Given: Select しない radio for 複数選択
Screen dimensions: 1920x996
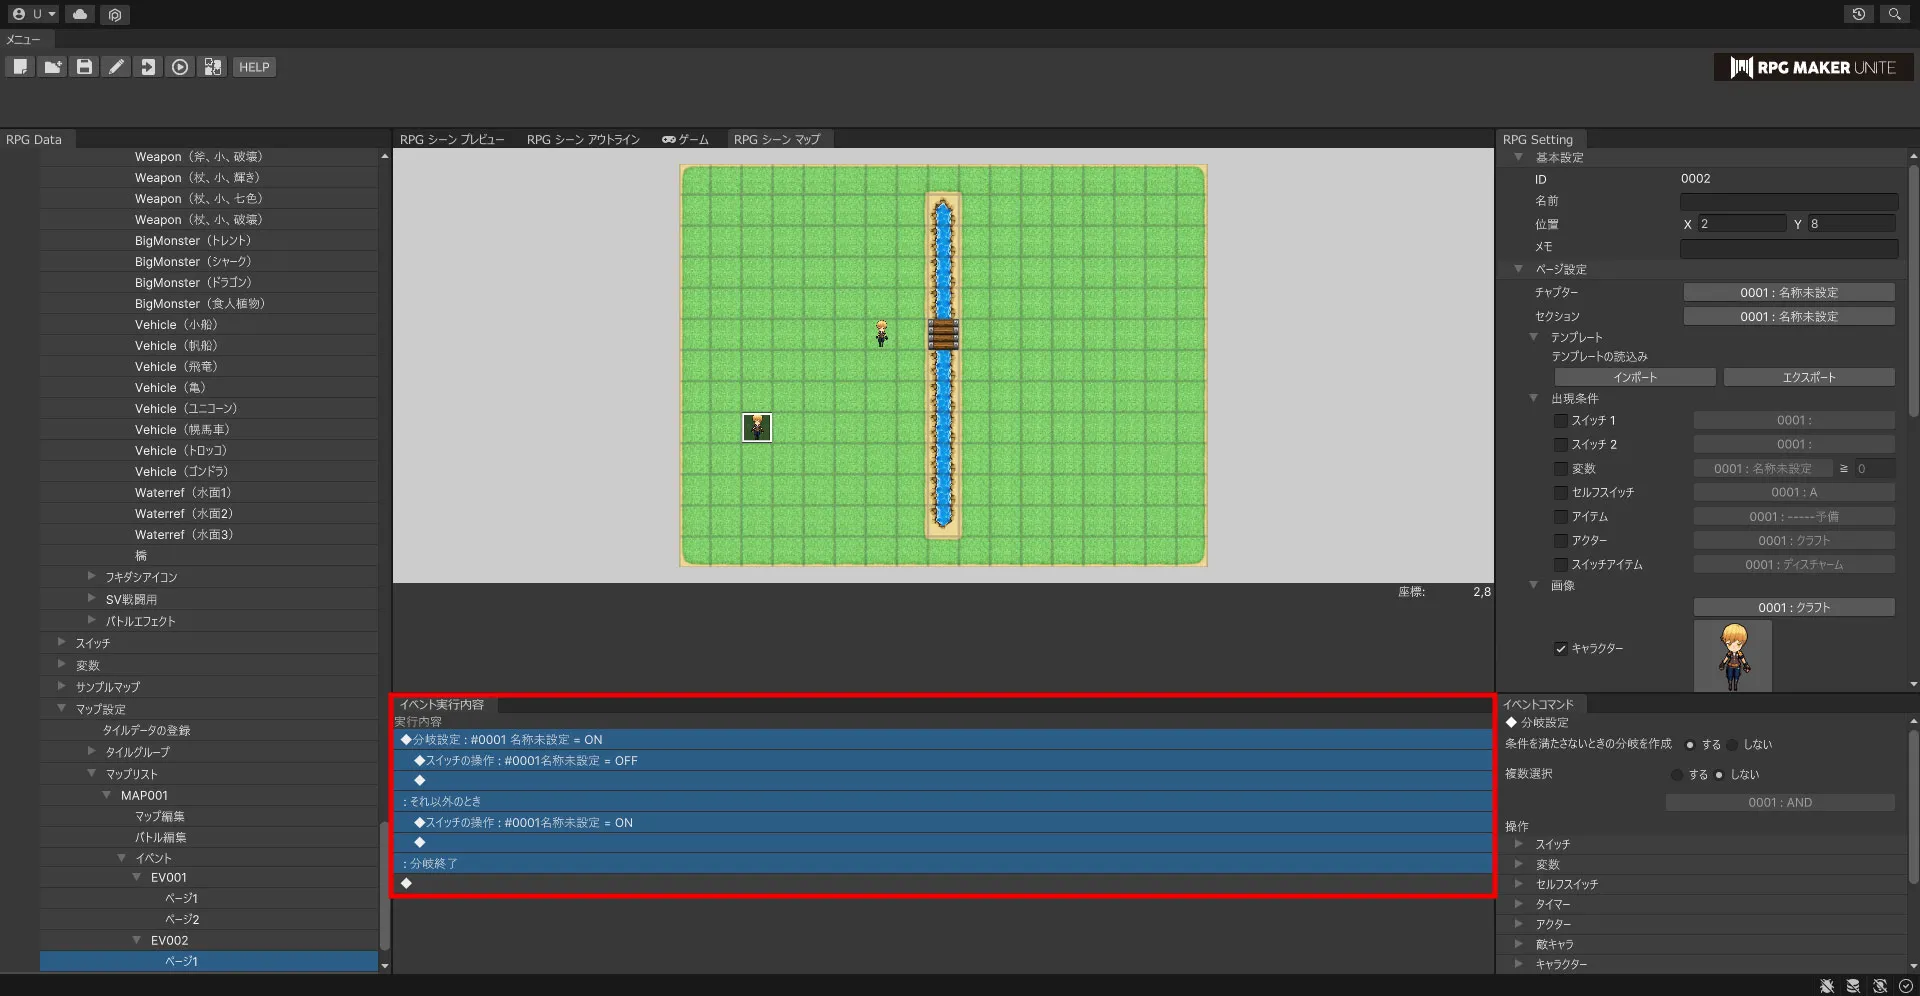Looking at the screenshot, I should click(1719, 775).
